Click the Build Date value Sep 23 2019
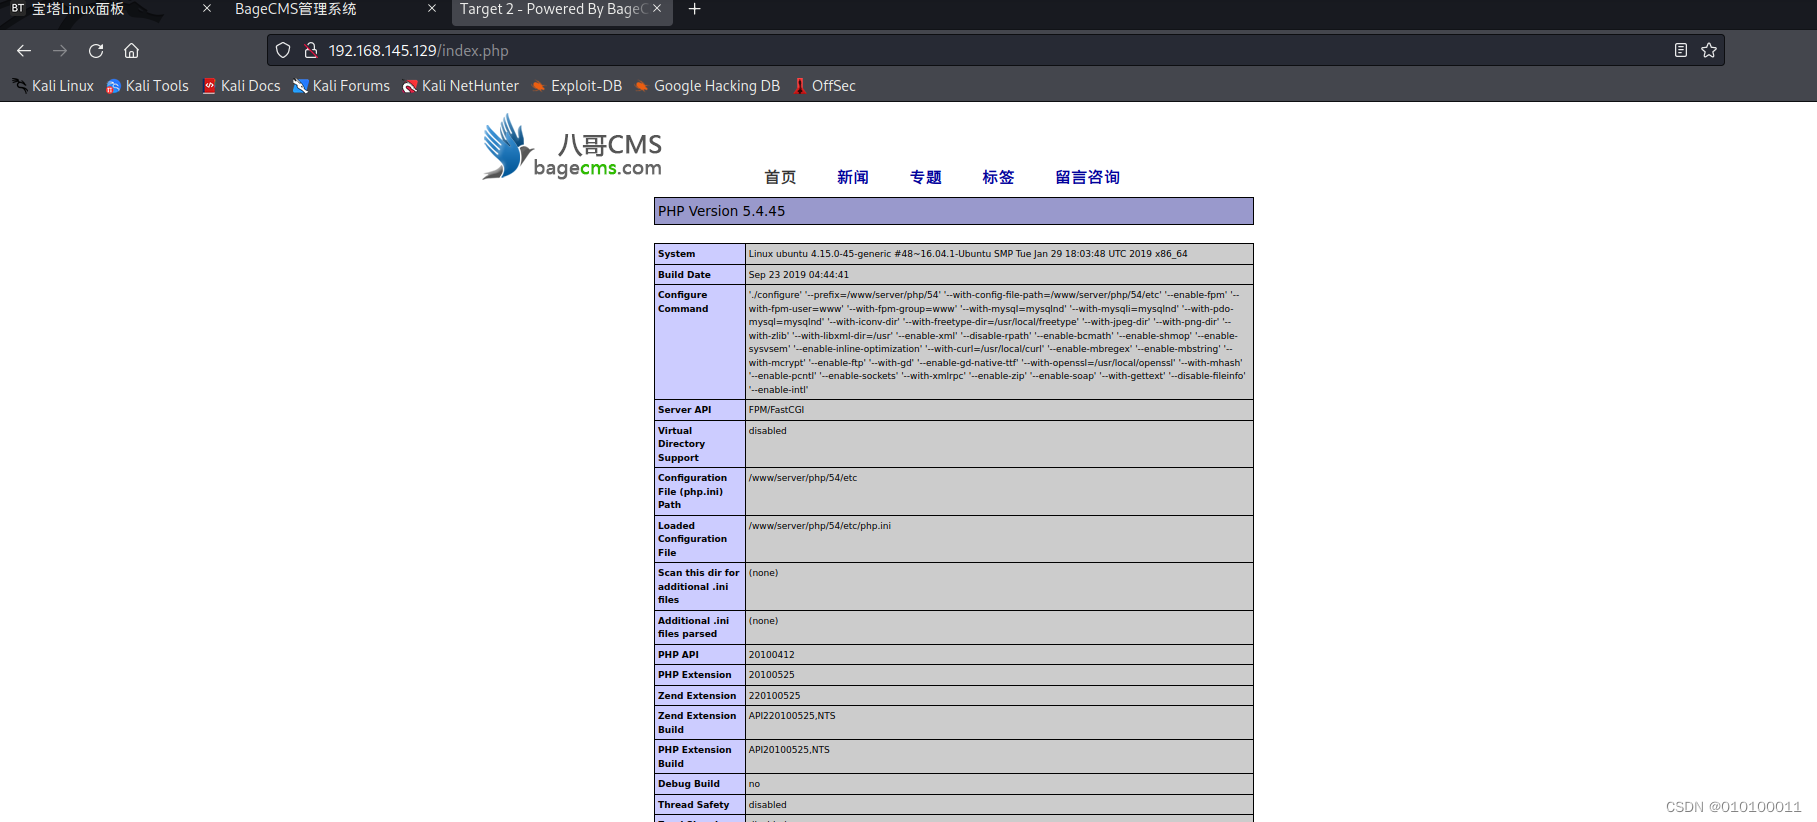This screenshot has height=822, width=1817. (799, 275)
